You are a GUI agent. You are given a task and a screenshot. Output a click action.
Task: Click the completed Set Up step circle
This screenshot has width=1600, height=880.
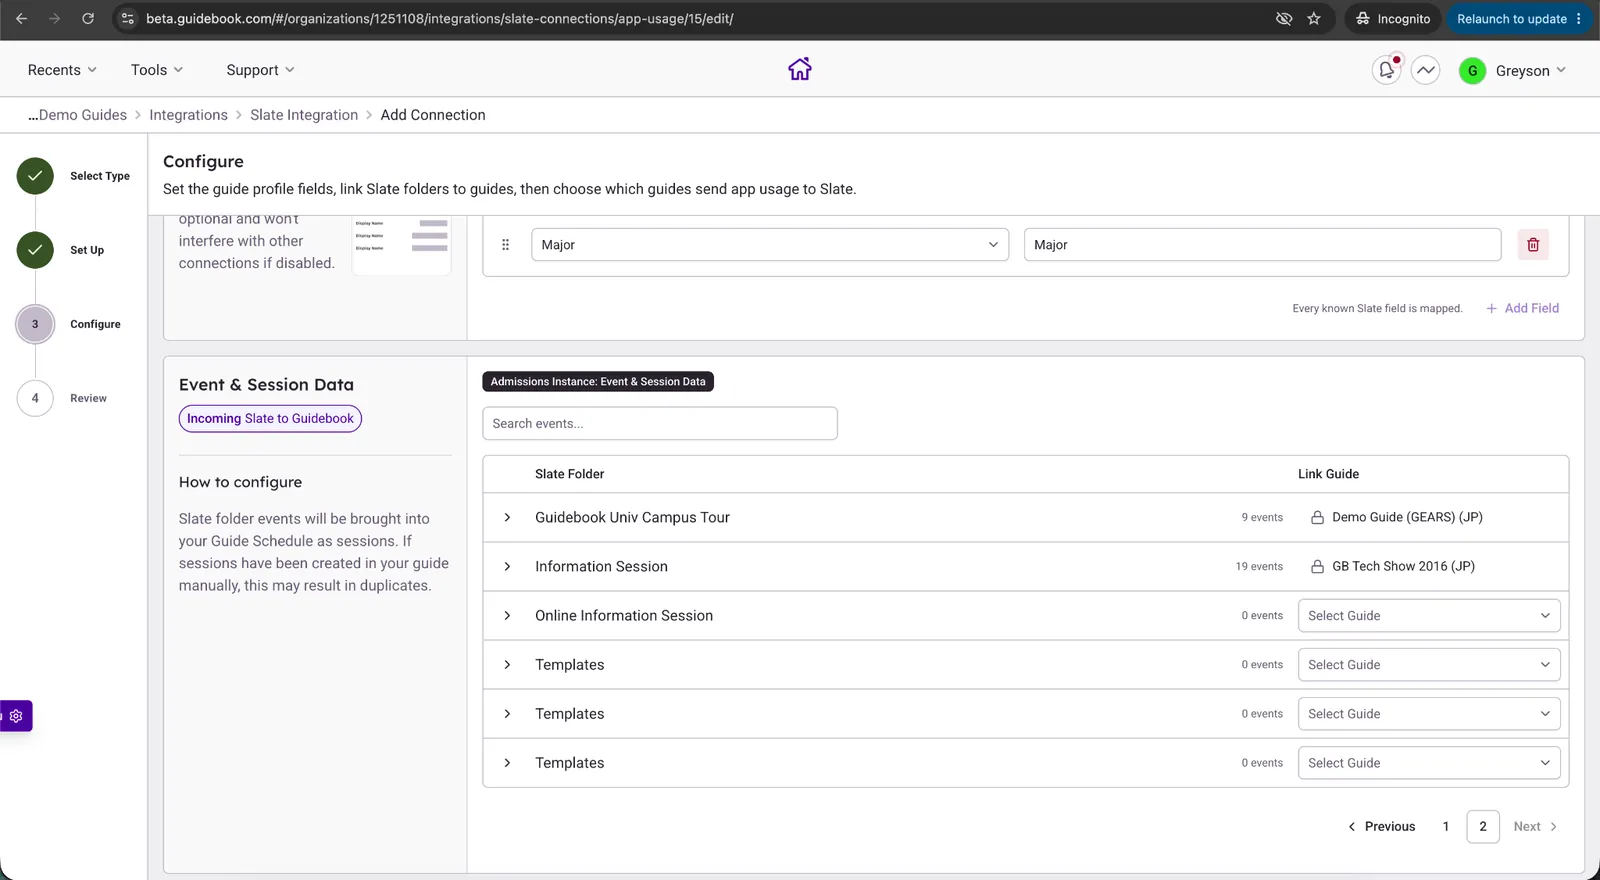35,250
